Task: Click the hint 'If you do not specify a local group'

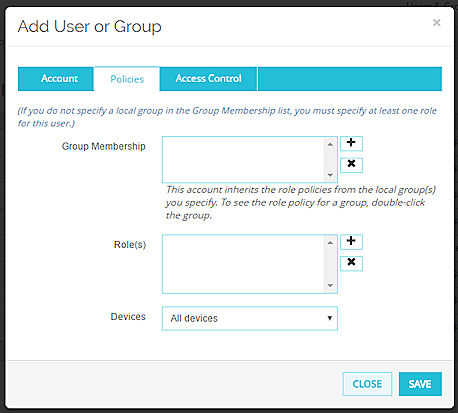Action: (x=227, y=117)
